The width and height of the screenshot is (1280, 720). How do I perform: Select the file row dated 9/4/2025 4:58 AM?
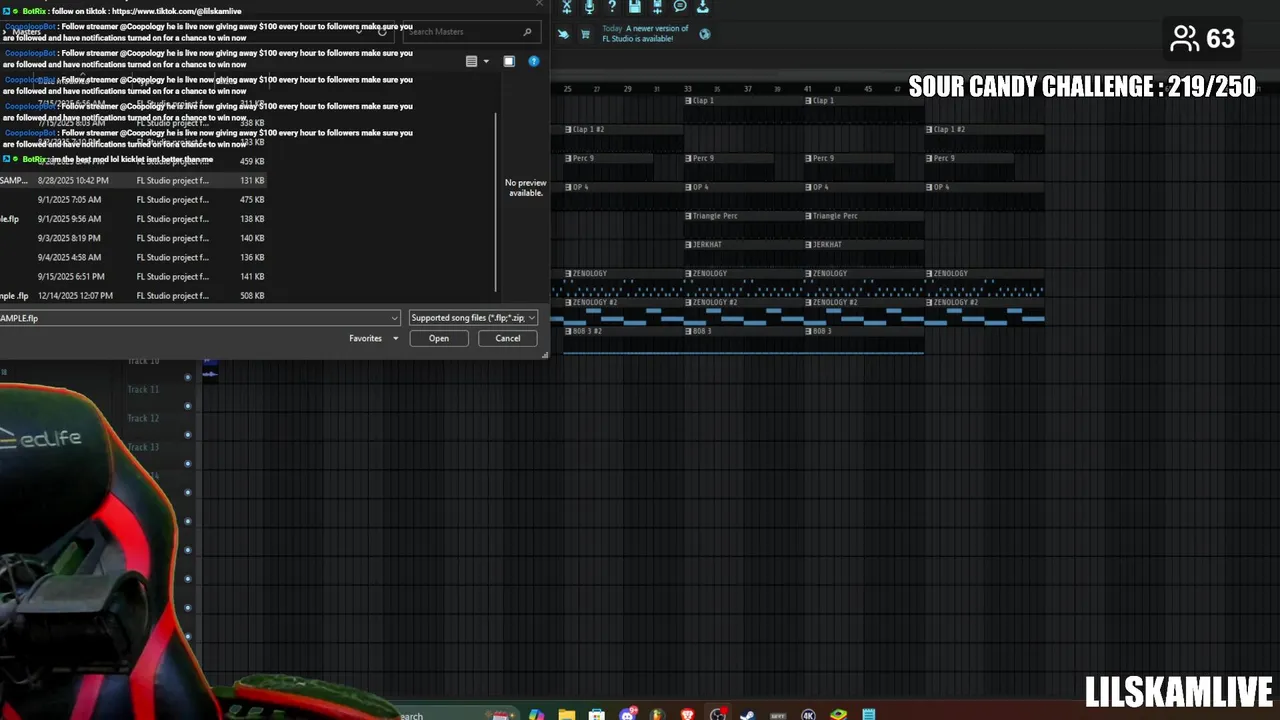(x=133, y=257)
